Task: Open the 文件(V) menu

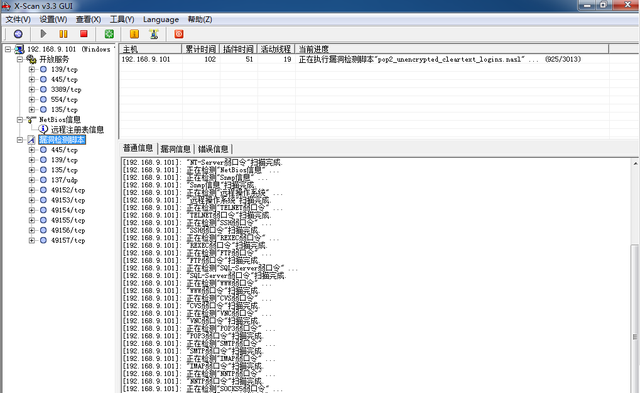Action: click(x=18, y=20)
